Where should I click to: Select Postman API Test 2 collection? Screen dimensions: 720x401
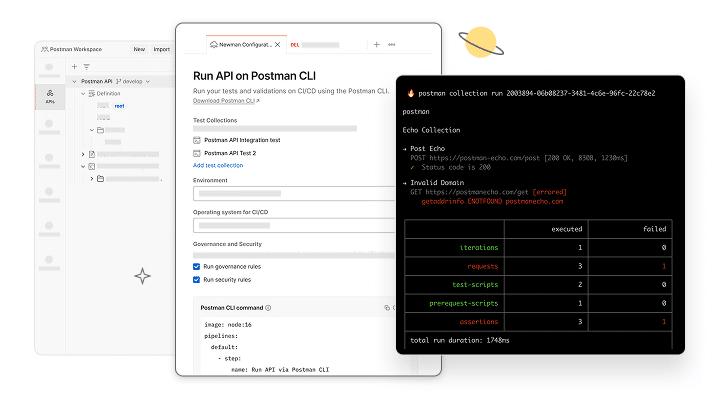click(230, 153)
